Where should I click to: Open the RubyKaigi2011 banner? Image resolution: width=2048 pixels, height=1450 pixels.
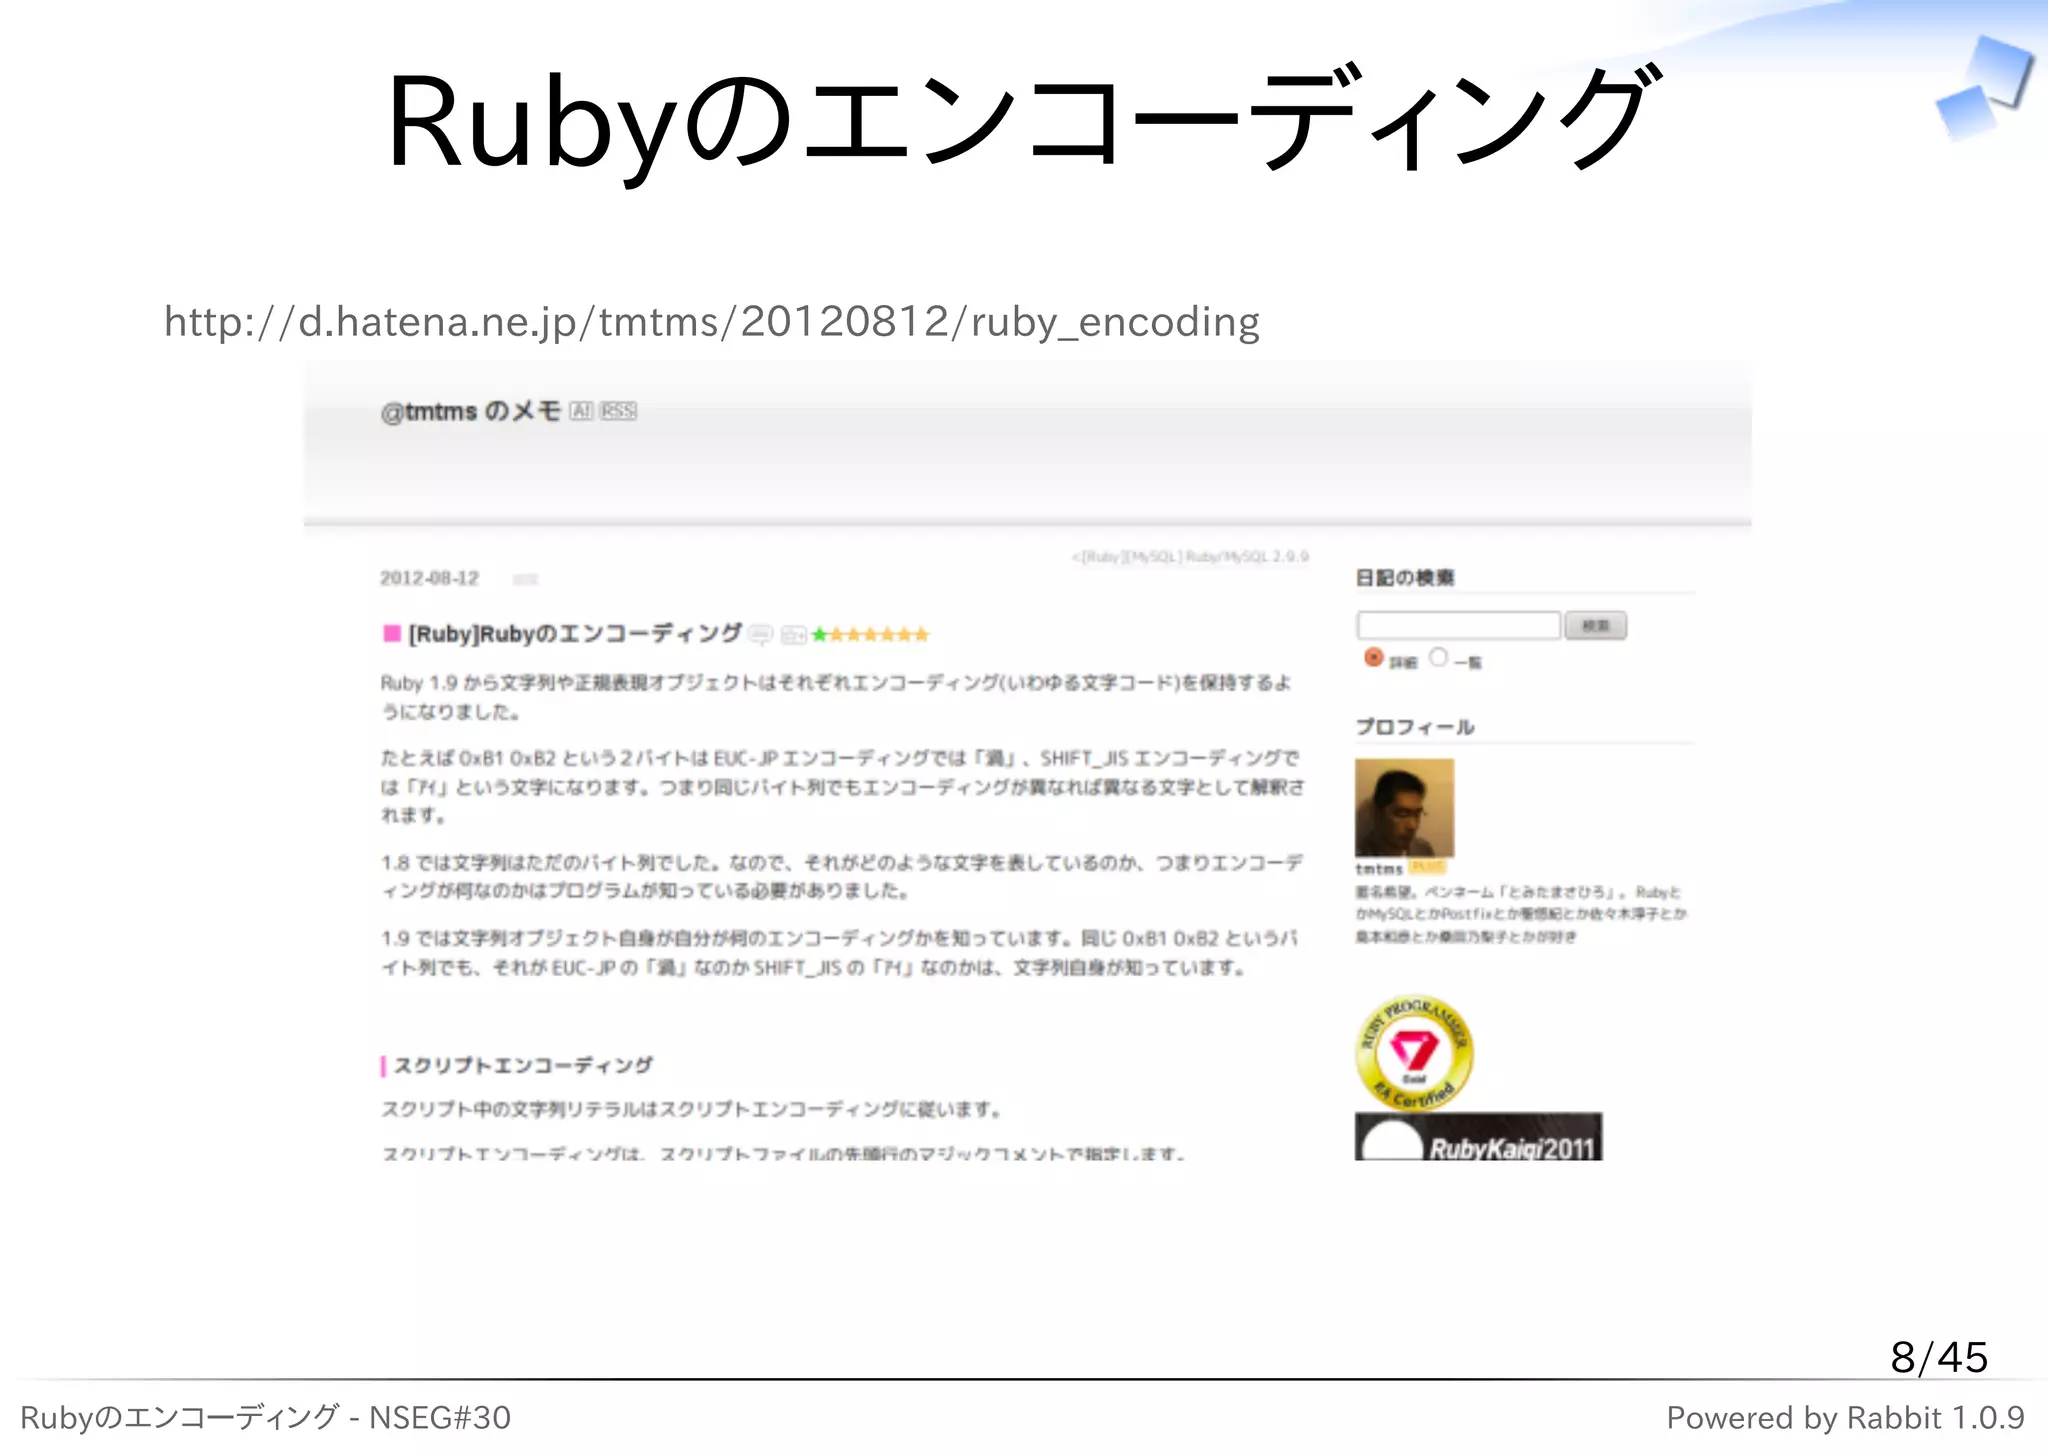(1478, 1137)
